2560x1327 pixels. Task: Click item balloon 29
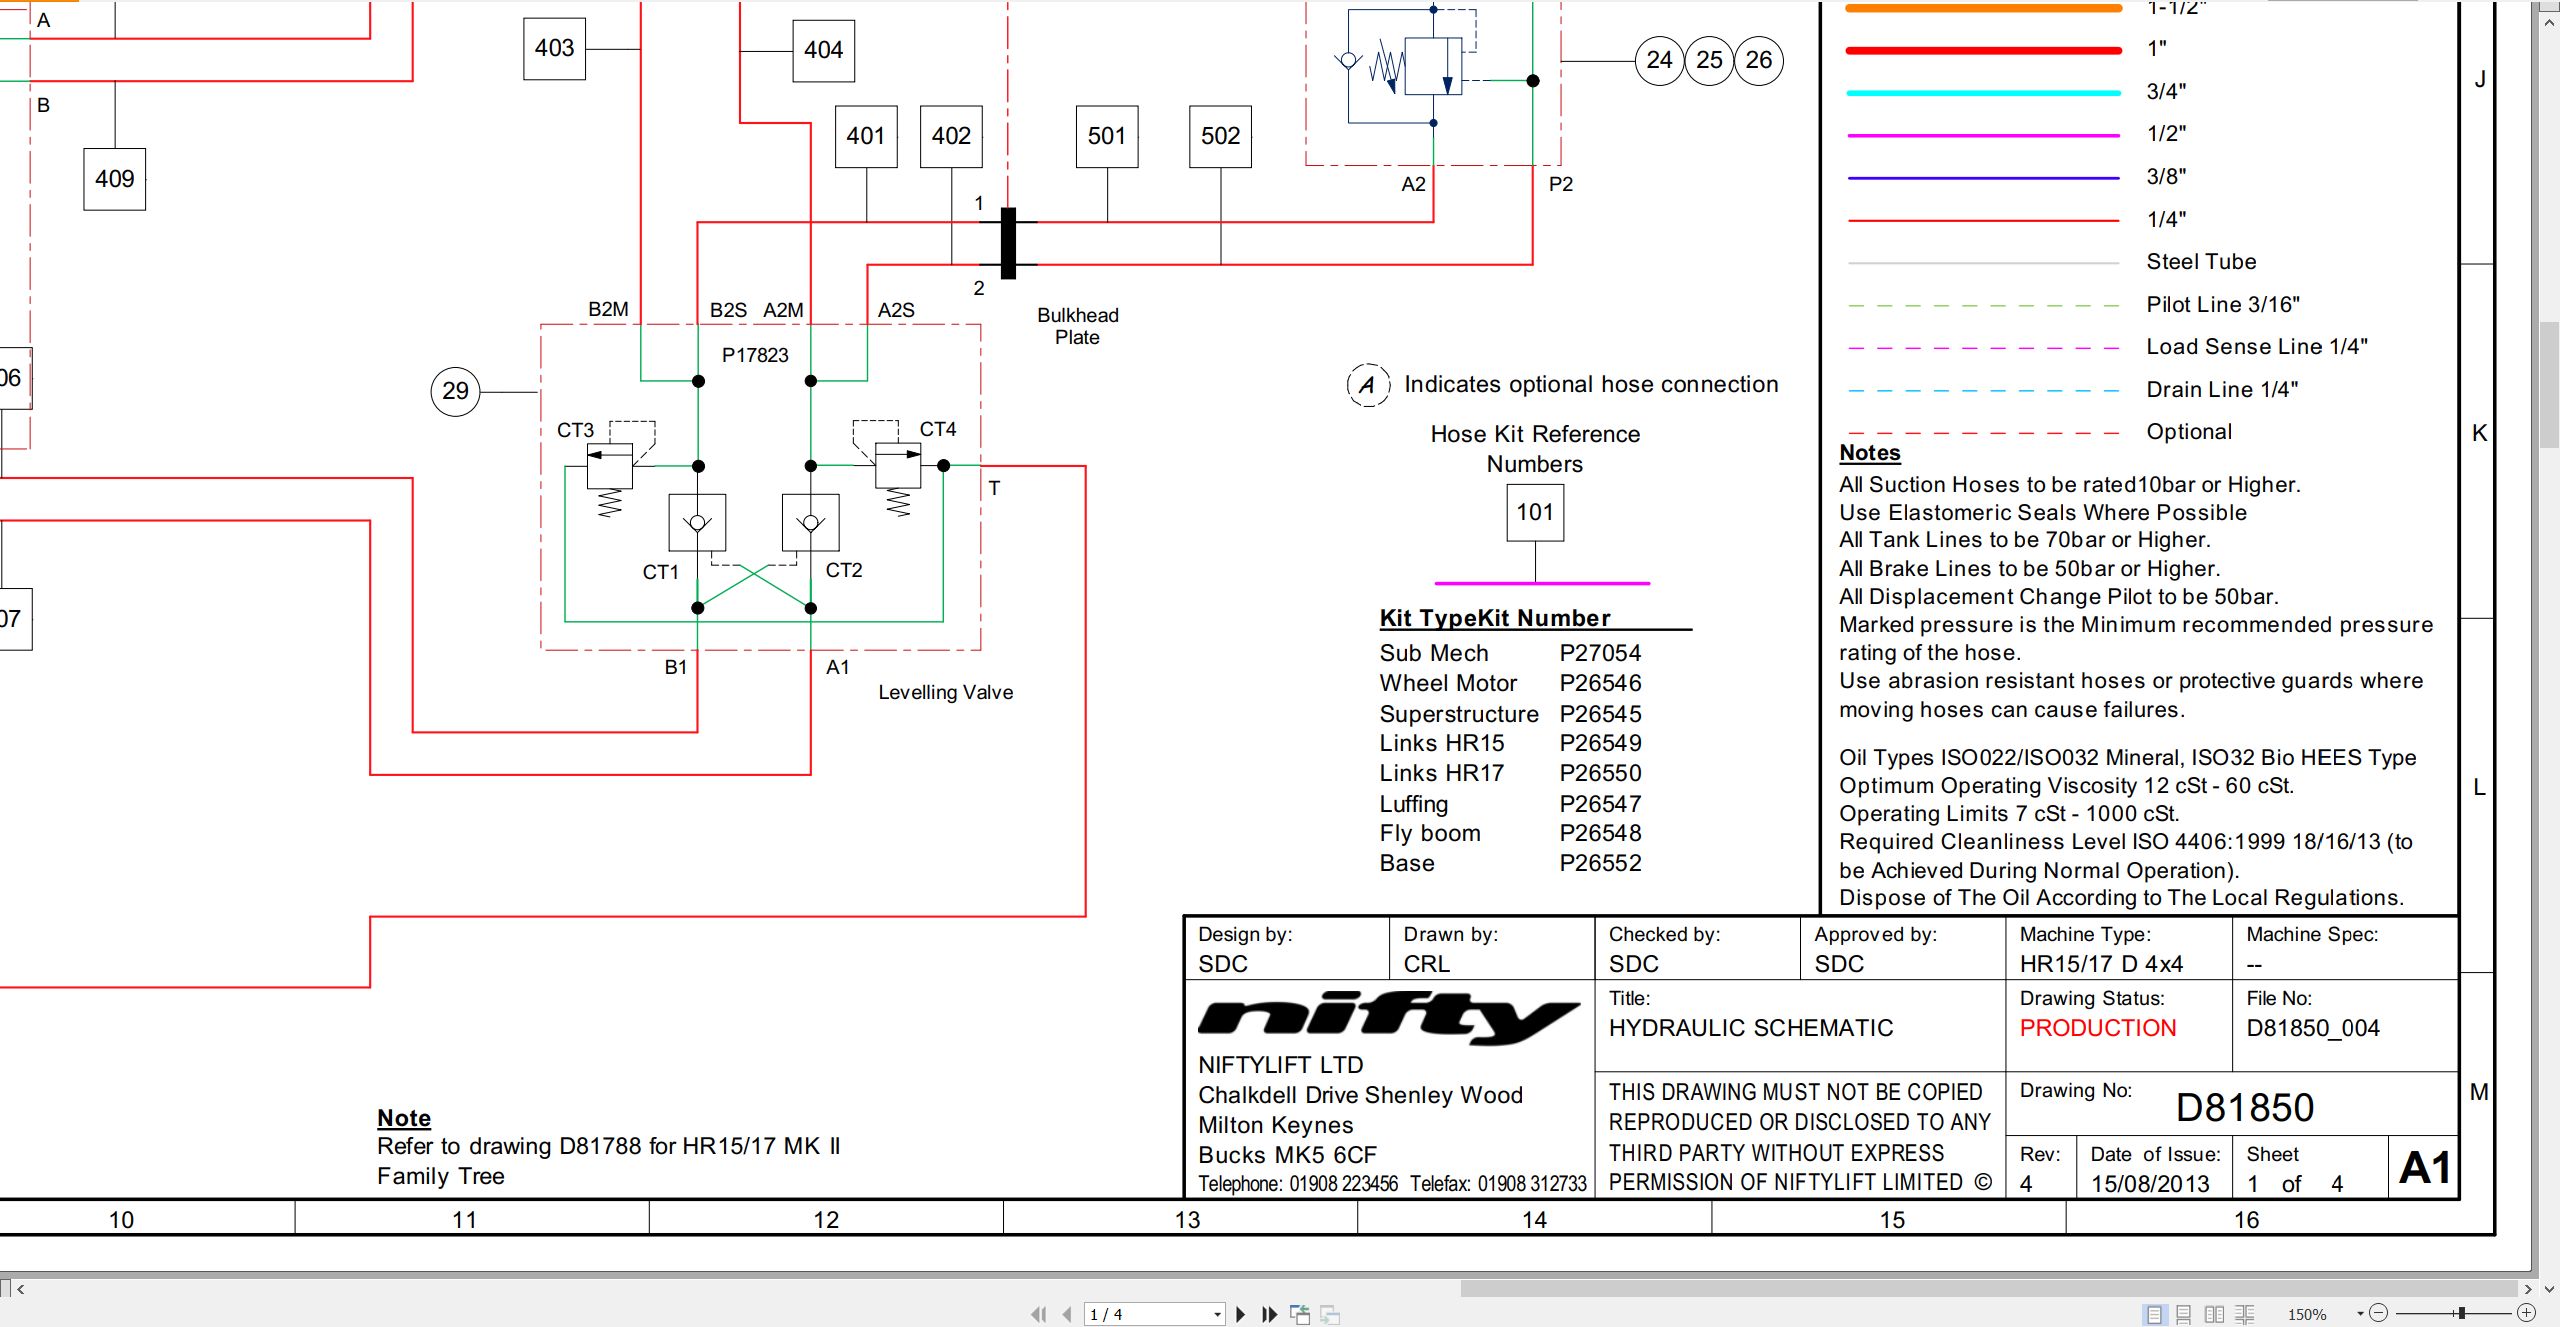(455, 391)
